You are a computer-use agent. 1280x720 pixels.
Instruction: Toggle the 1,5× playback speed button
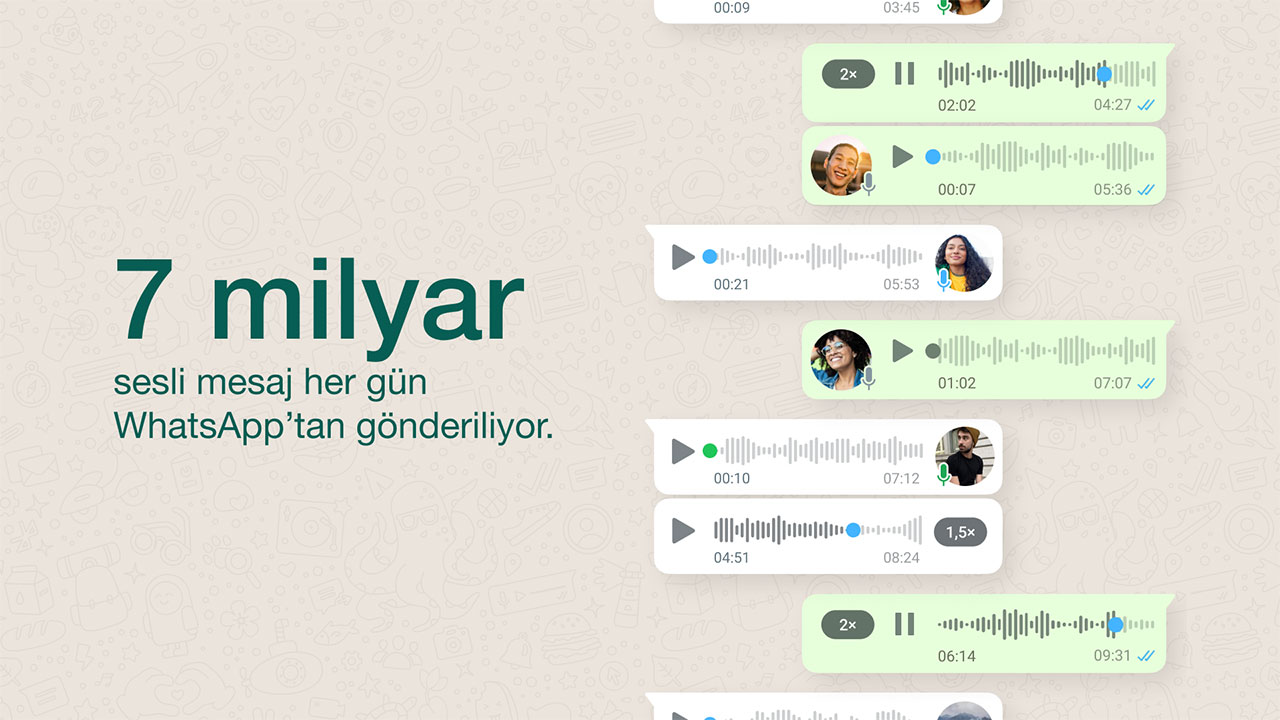click(x=960, y=532)
